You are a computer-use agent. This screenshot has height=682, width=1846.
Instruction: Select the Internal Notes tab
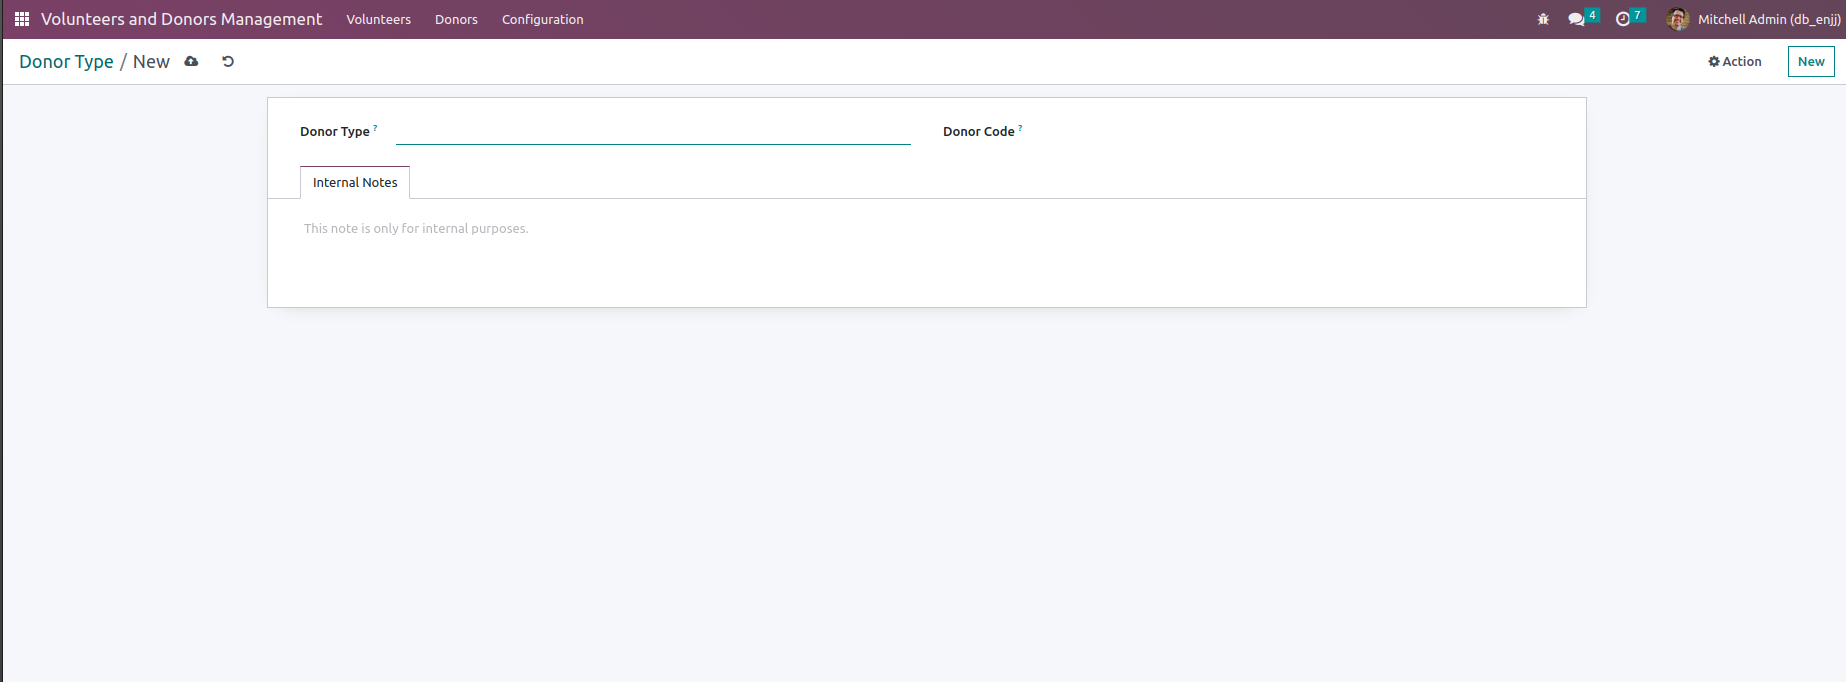click(x=355, y=182)
